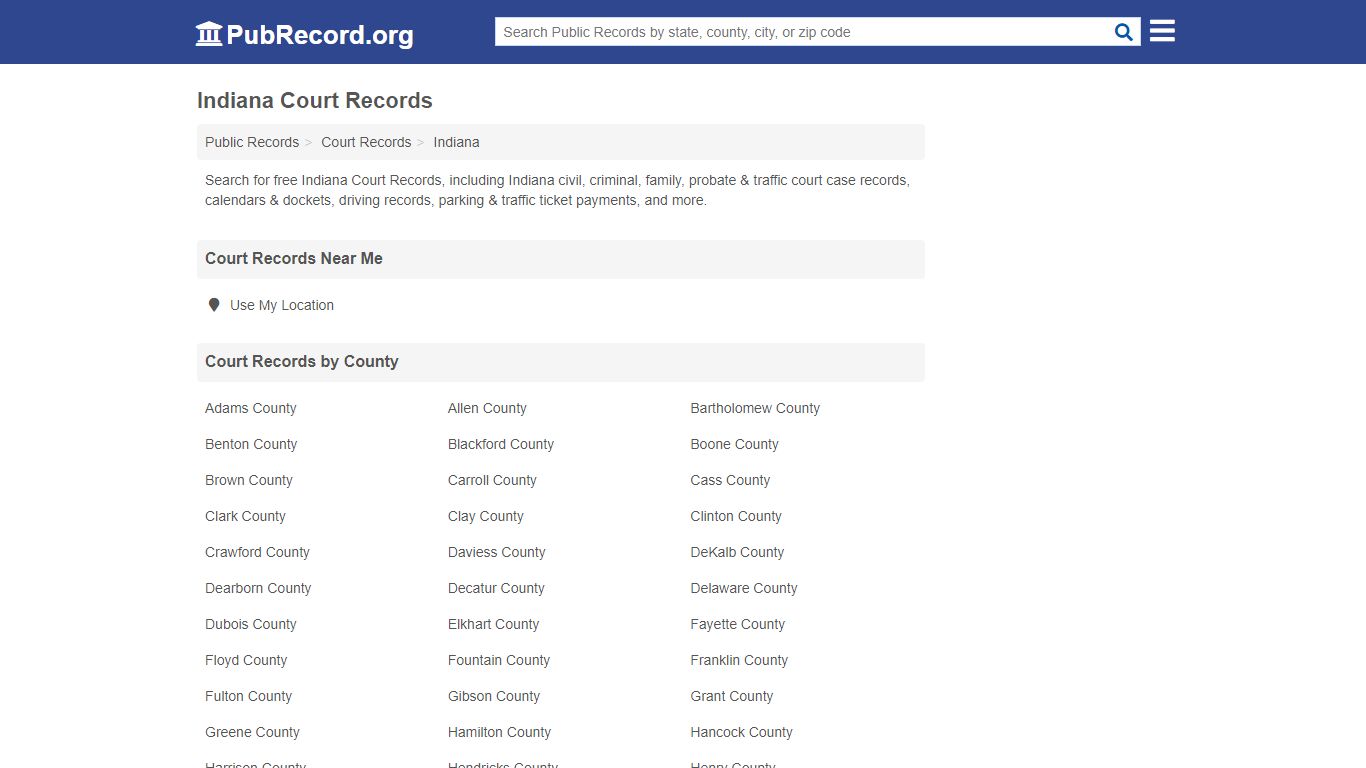Click the location pin icon
1366x768 pixels.
click(213, 305)
